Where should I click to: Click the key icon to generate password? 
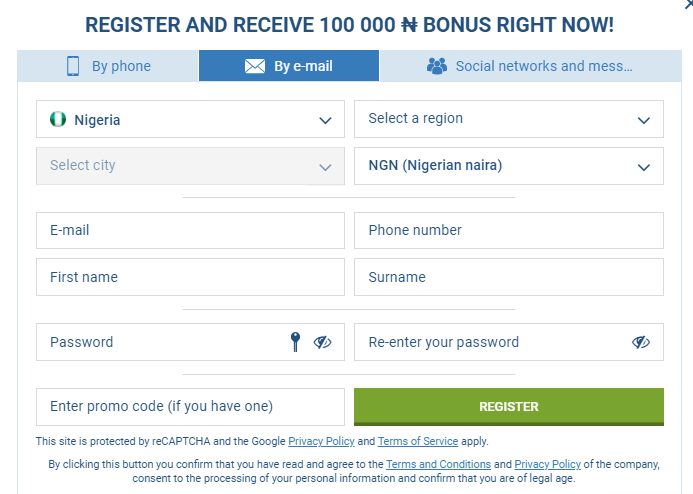pyautogui.click(x=295, y=342)
